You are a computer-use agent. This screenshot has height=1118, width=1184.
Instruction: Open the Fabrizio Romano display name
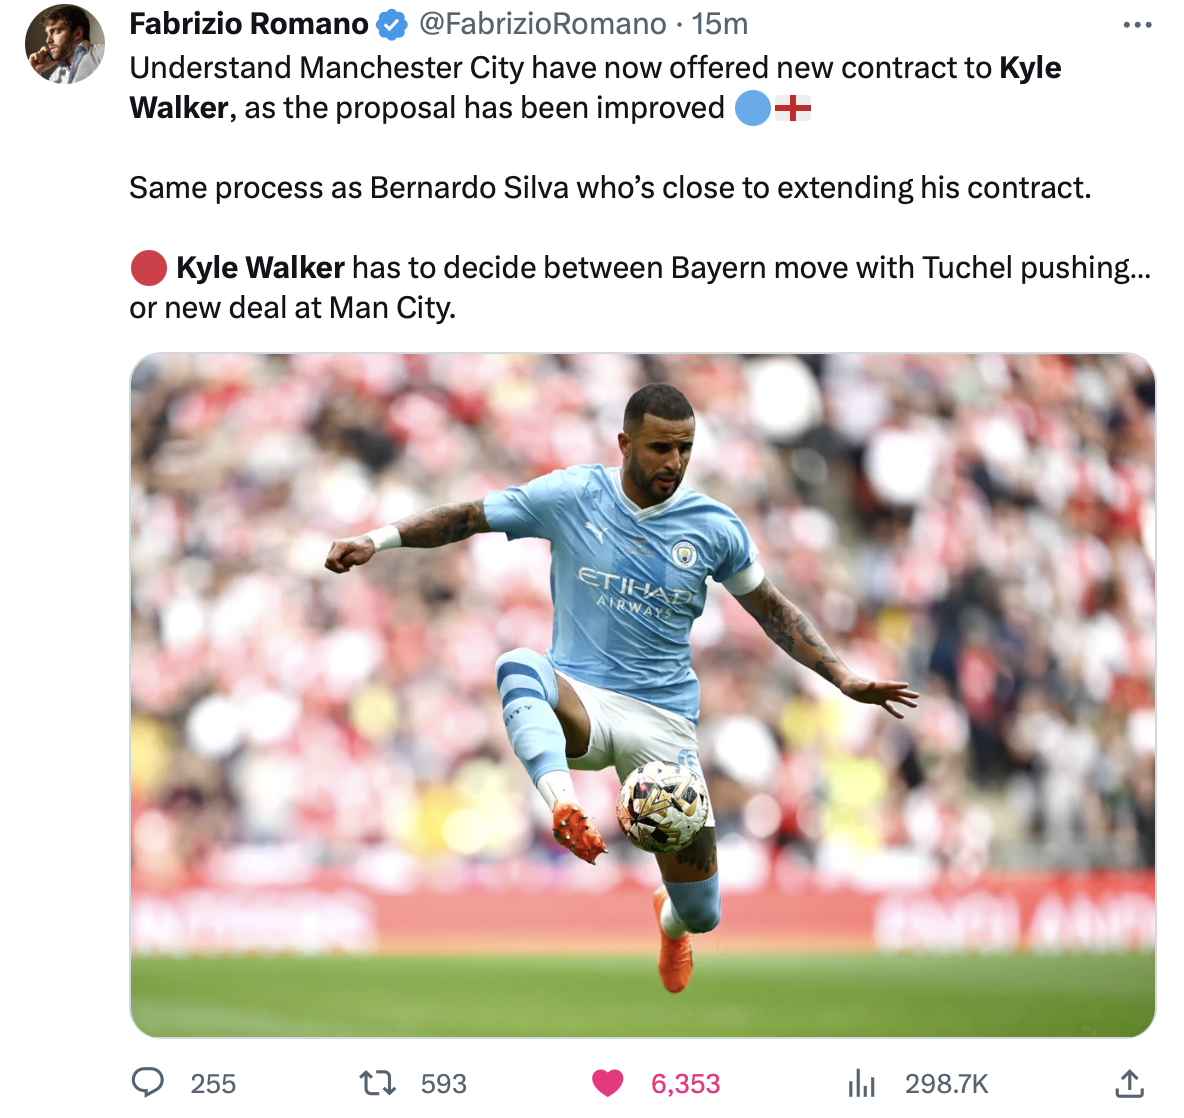click(248, 24)
